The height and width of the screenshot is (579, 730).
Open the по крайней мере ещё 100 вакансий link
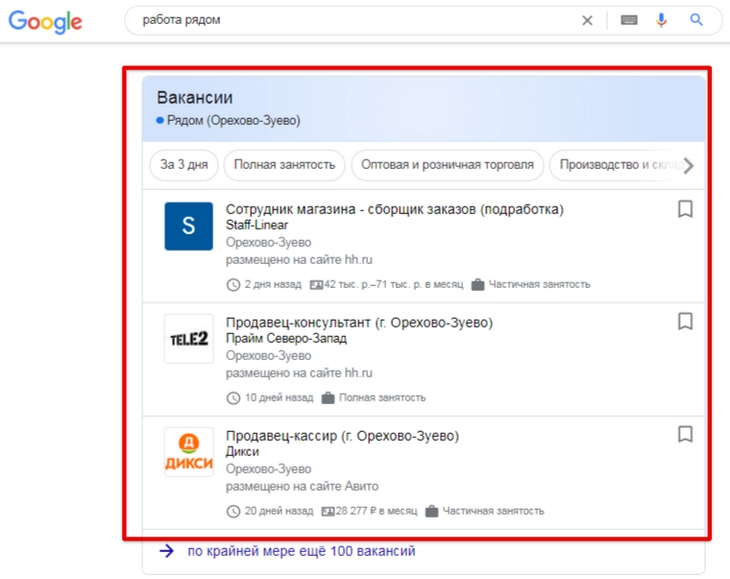coord(301,551)
